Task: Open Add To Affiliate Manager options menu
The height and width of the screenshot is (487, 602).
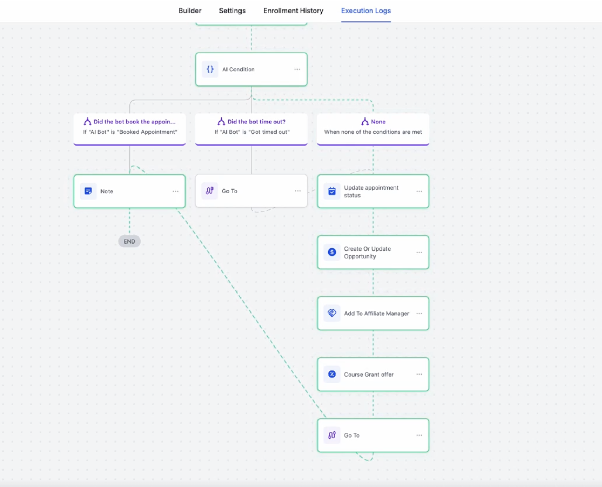Action: (419, 313)
